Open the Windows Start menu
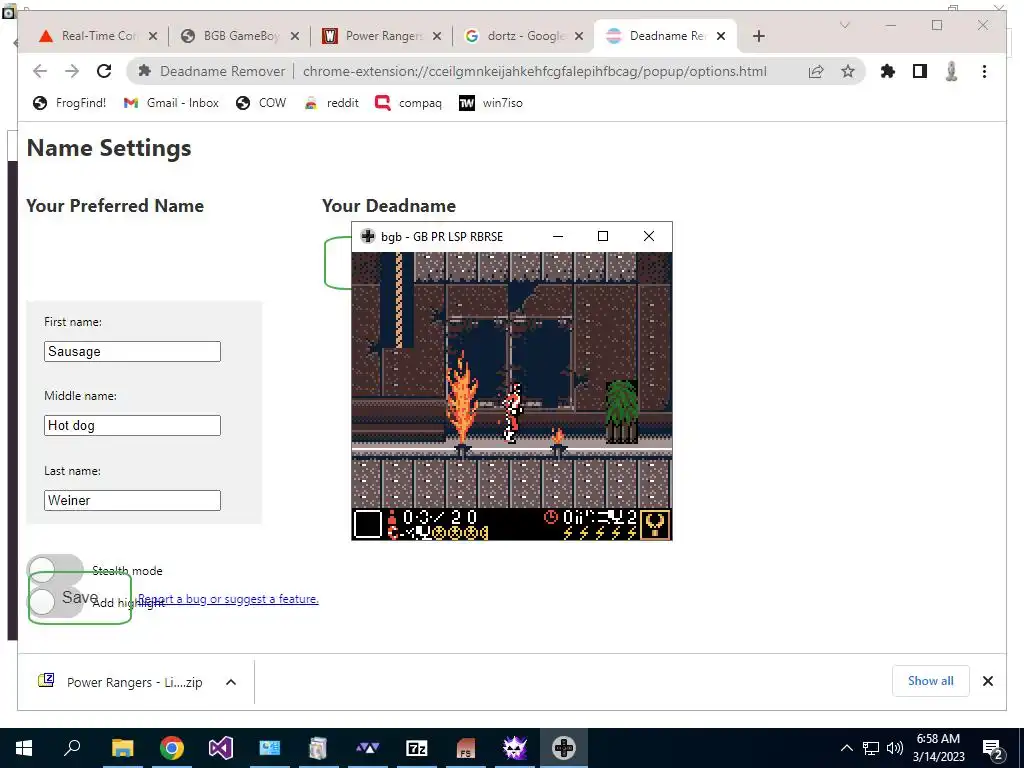The image size is (1024, 768). [24, 748]
